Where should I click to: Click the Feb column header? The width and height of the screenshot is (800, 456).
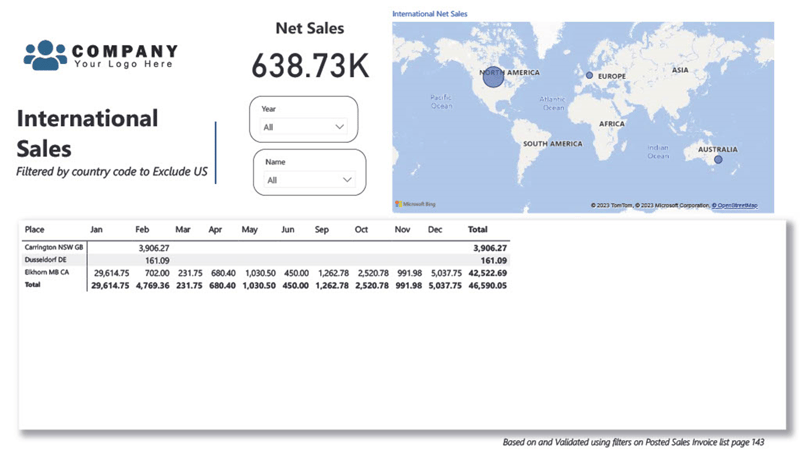coord(142,229)
